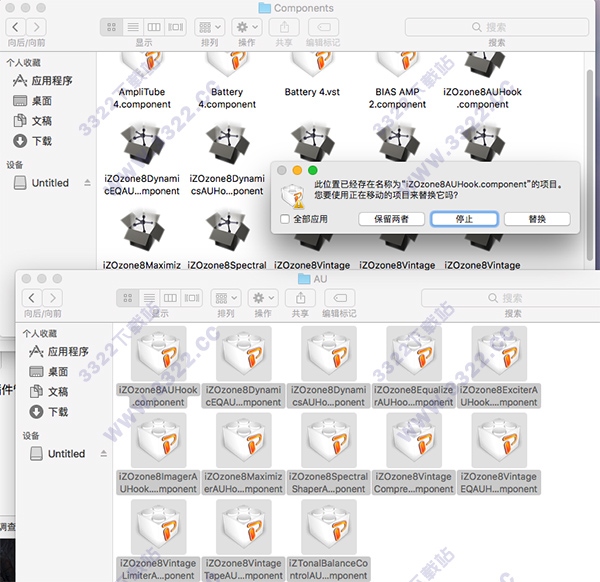Select AmpliTube 4.component in Components window
600x582 pixels.
[x=142, y=81]
